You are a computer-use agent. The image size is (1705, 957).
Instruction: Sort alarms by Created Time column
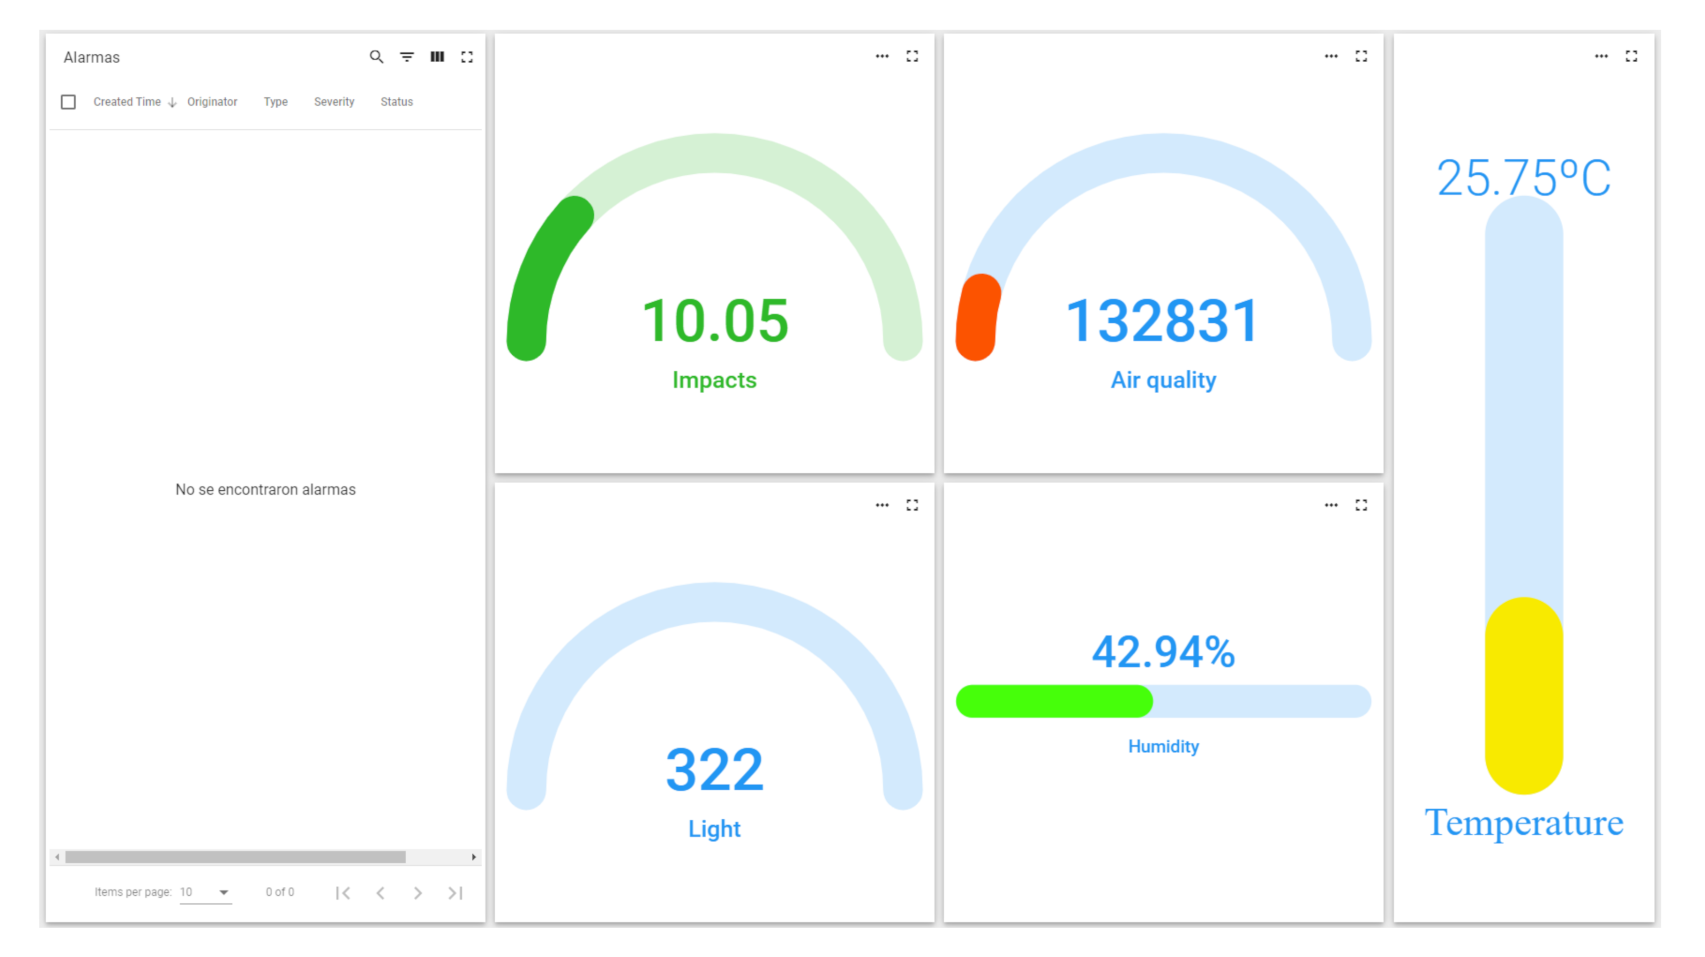[x=127, y=102]
